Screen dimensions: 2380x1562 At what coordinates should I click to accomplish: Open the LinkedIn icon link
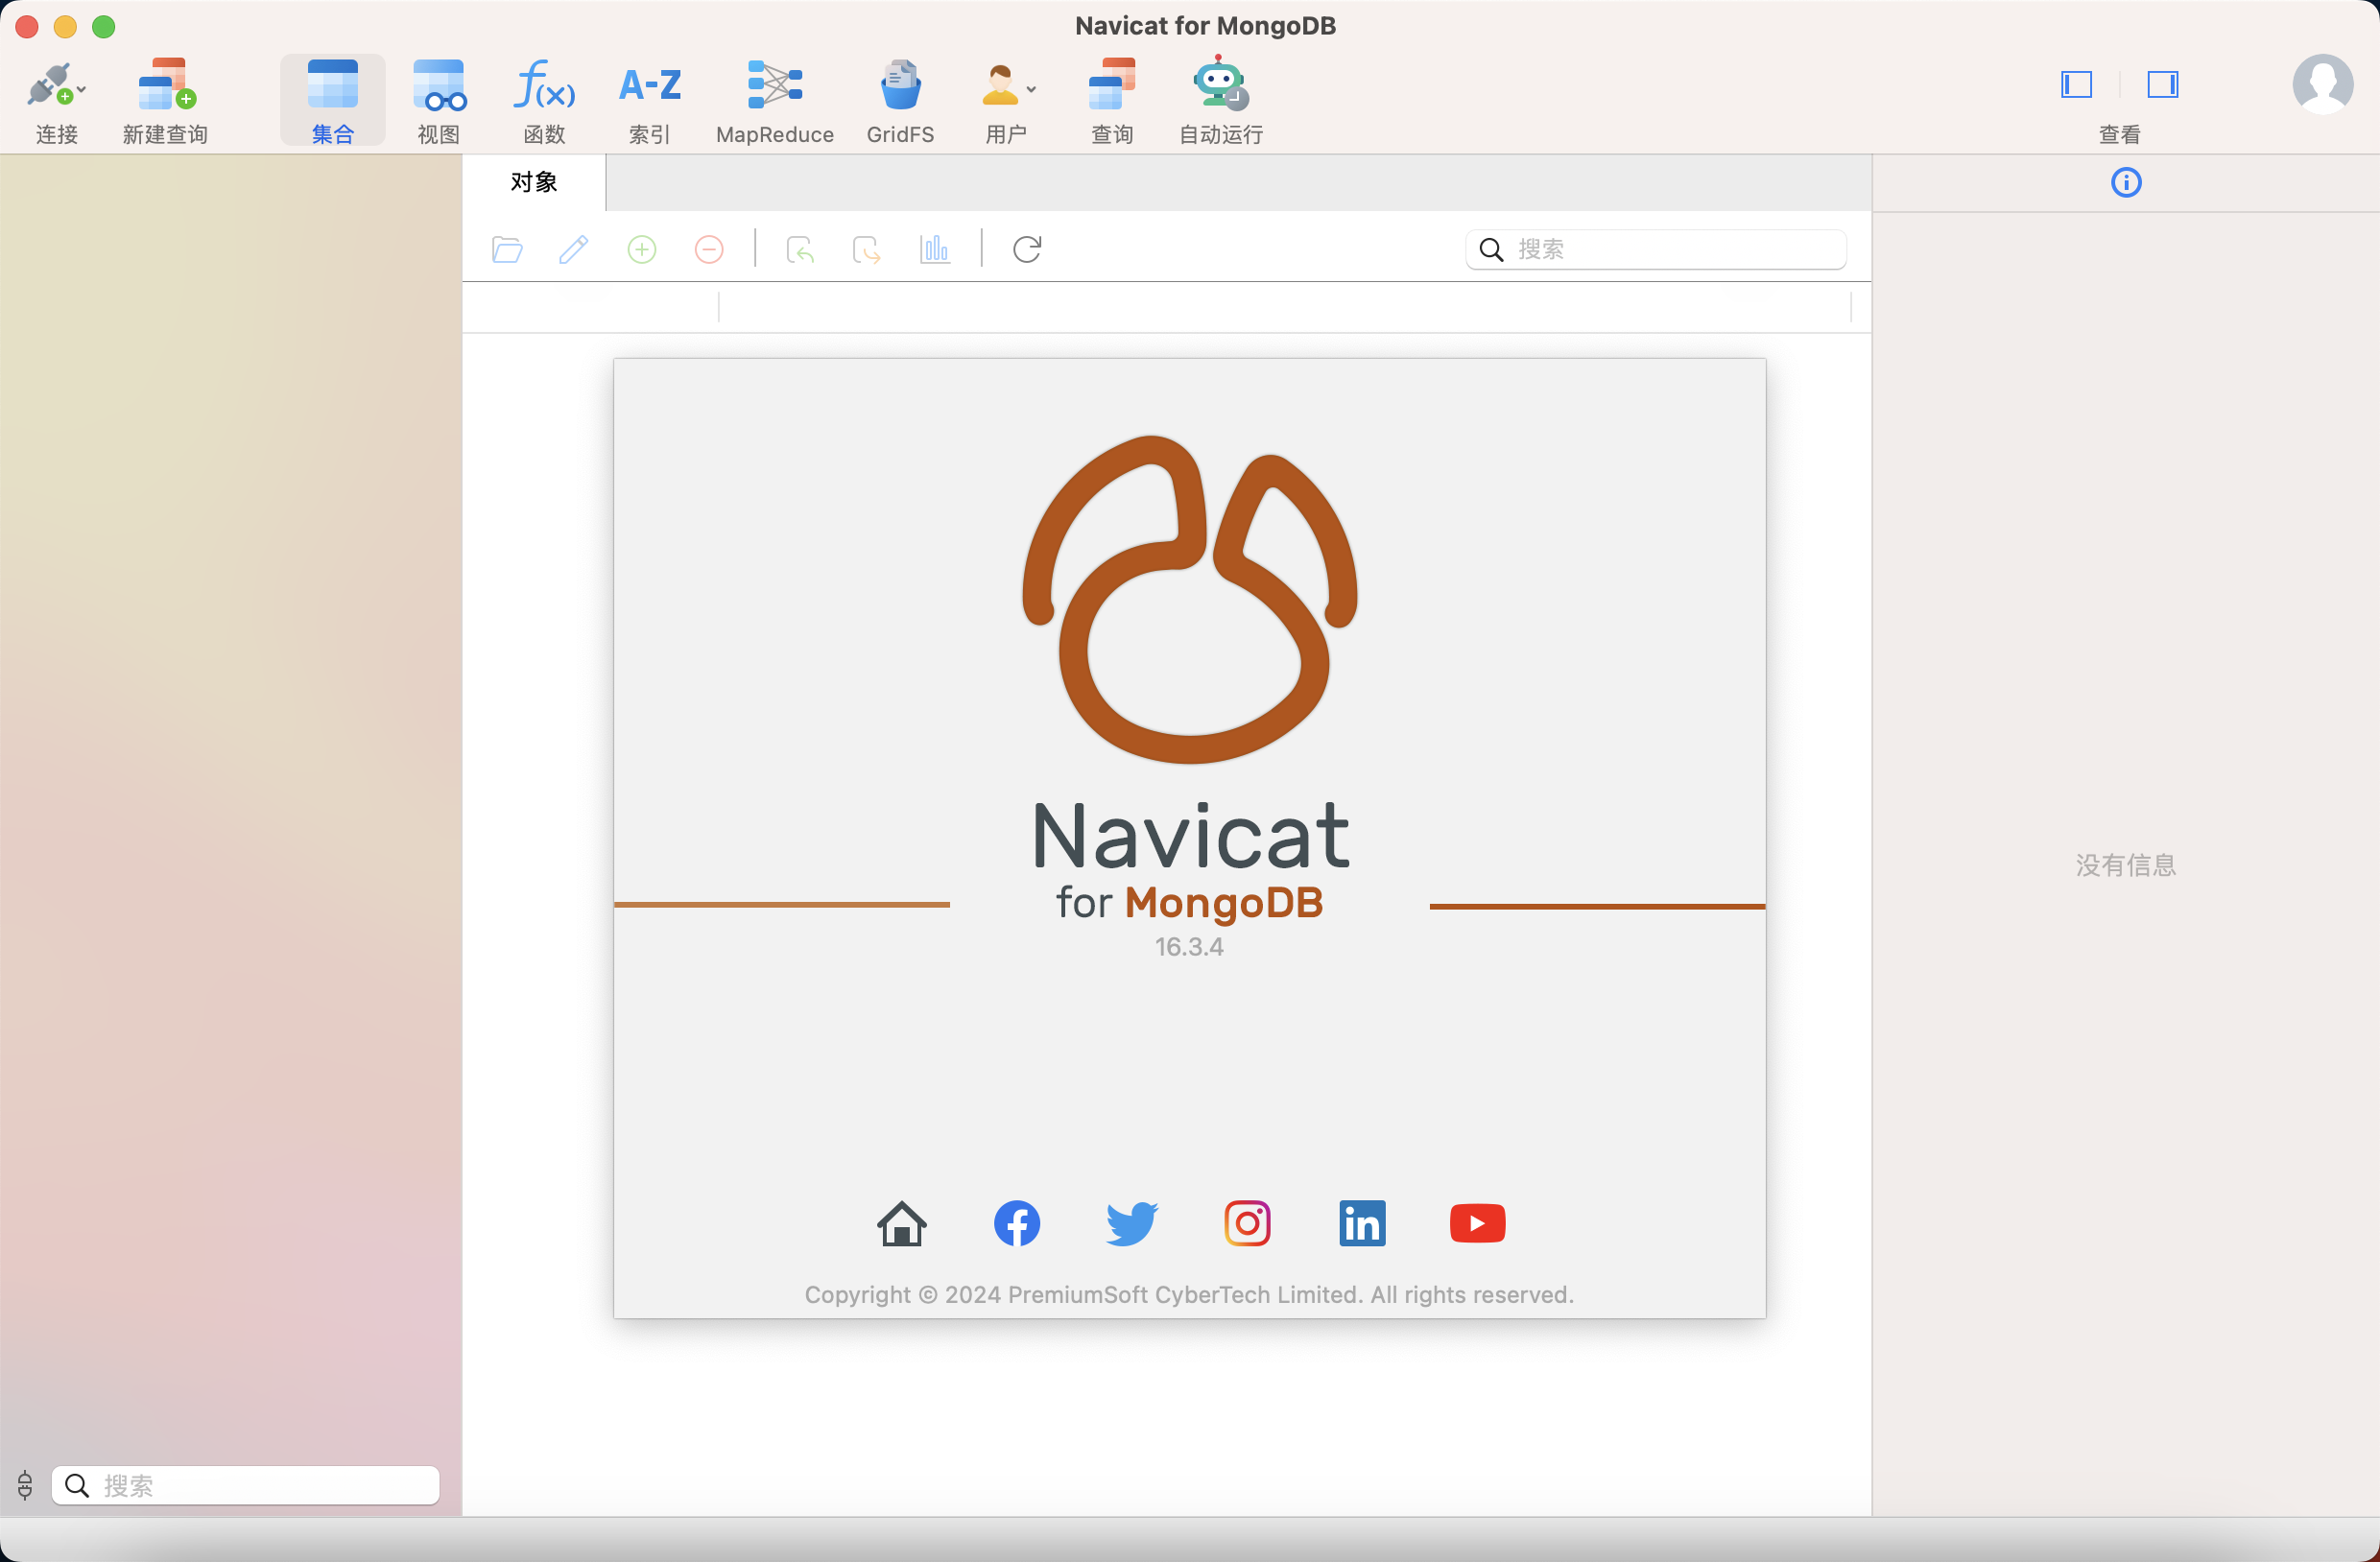point(1362,1224)
